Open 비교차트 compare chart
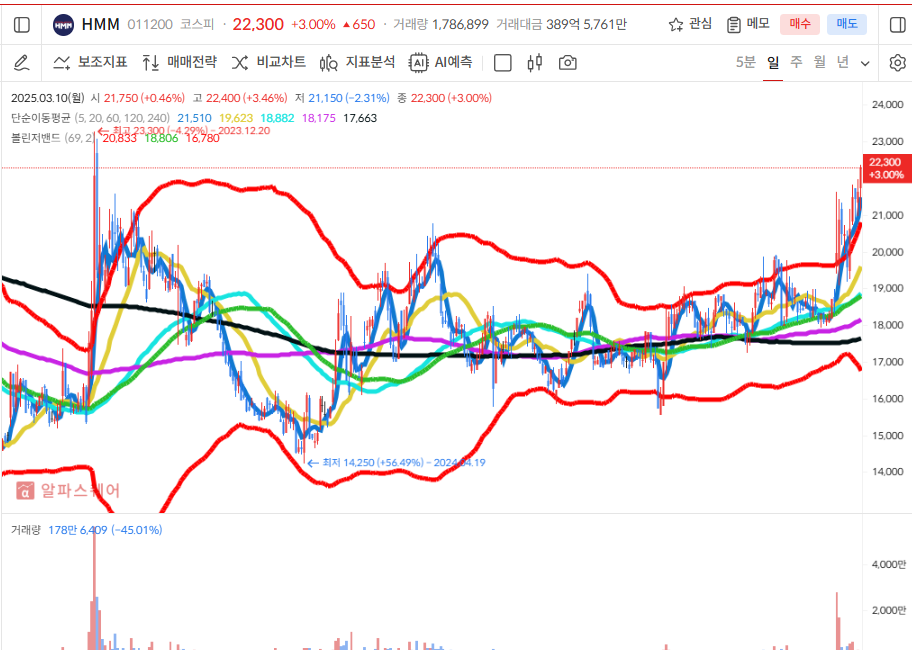 (268, 62)
